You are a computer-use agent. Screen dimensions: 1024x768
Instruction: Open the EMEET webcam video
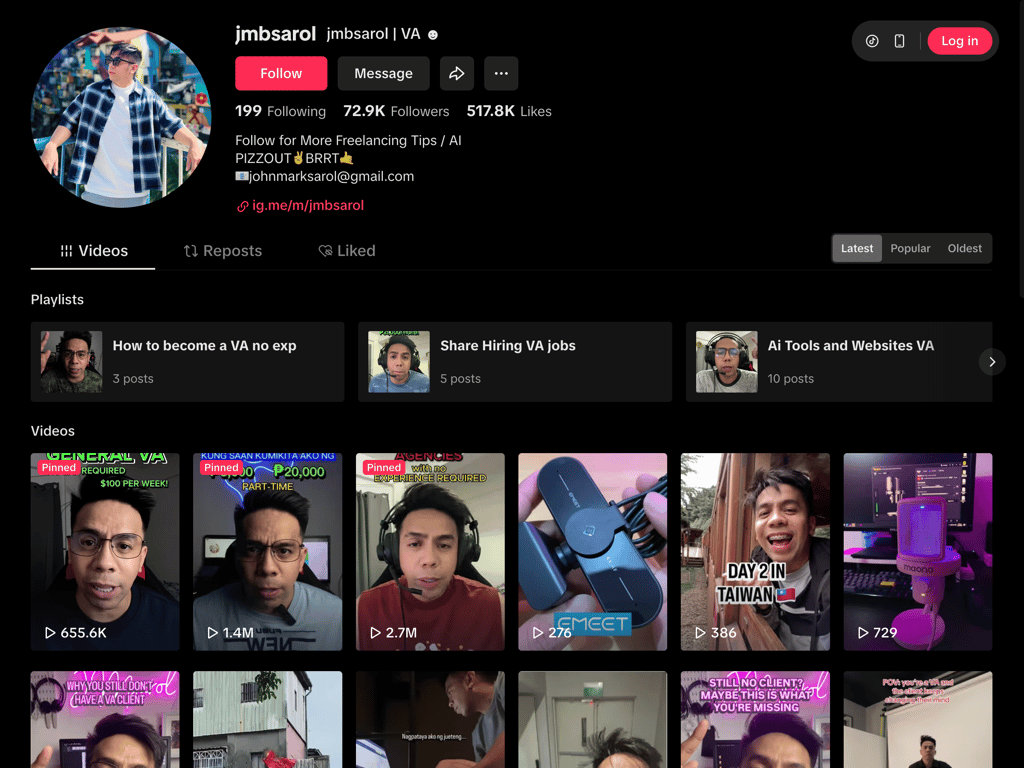point(593,552)
